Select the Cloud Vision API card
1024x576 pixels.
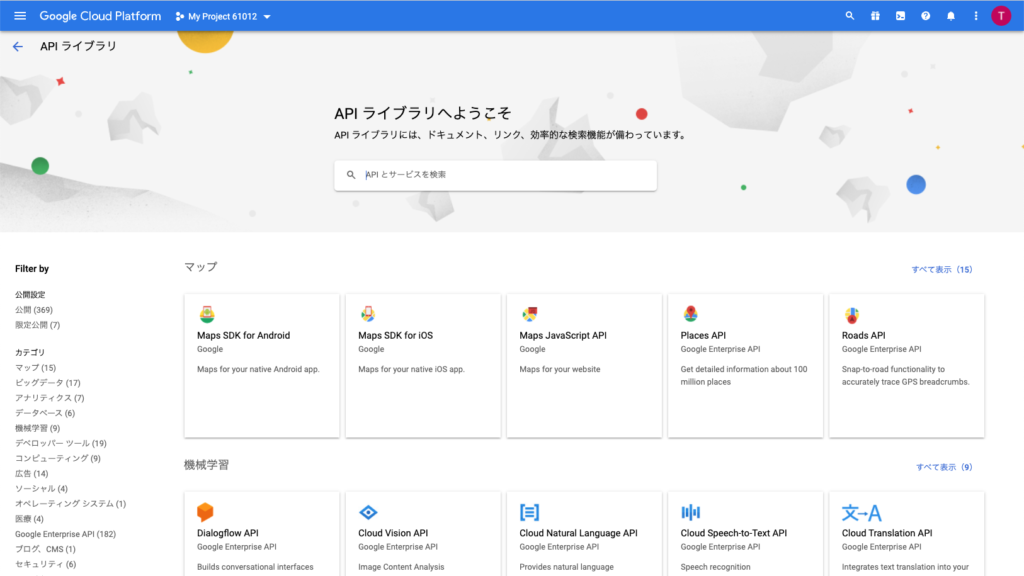(x=423, y=533)
